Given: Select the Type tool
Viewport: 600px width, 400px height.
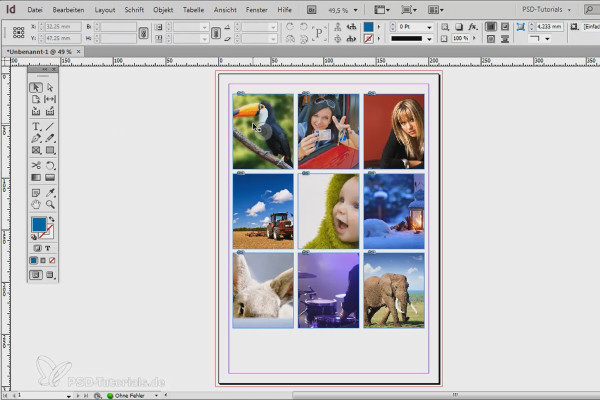Looking at the screenshot, I should pyautogui.click(x=36, y=126).
